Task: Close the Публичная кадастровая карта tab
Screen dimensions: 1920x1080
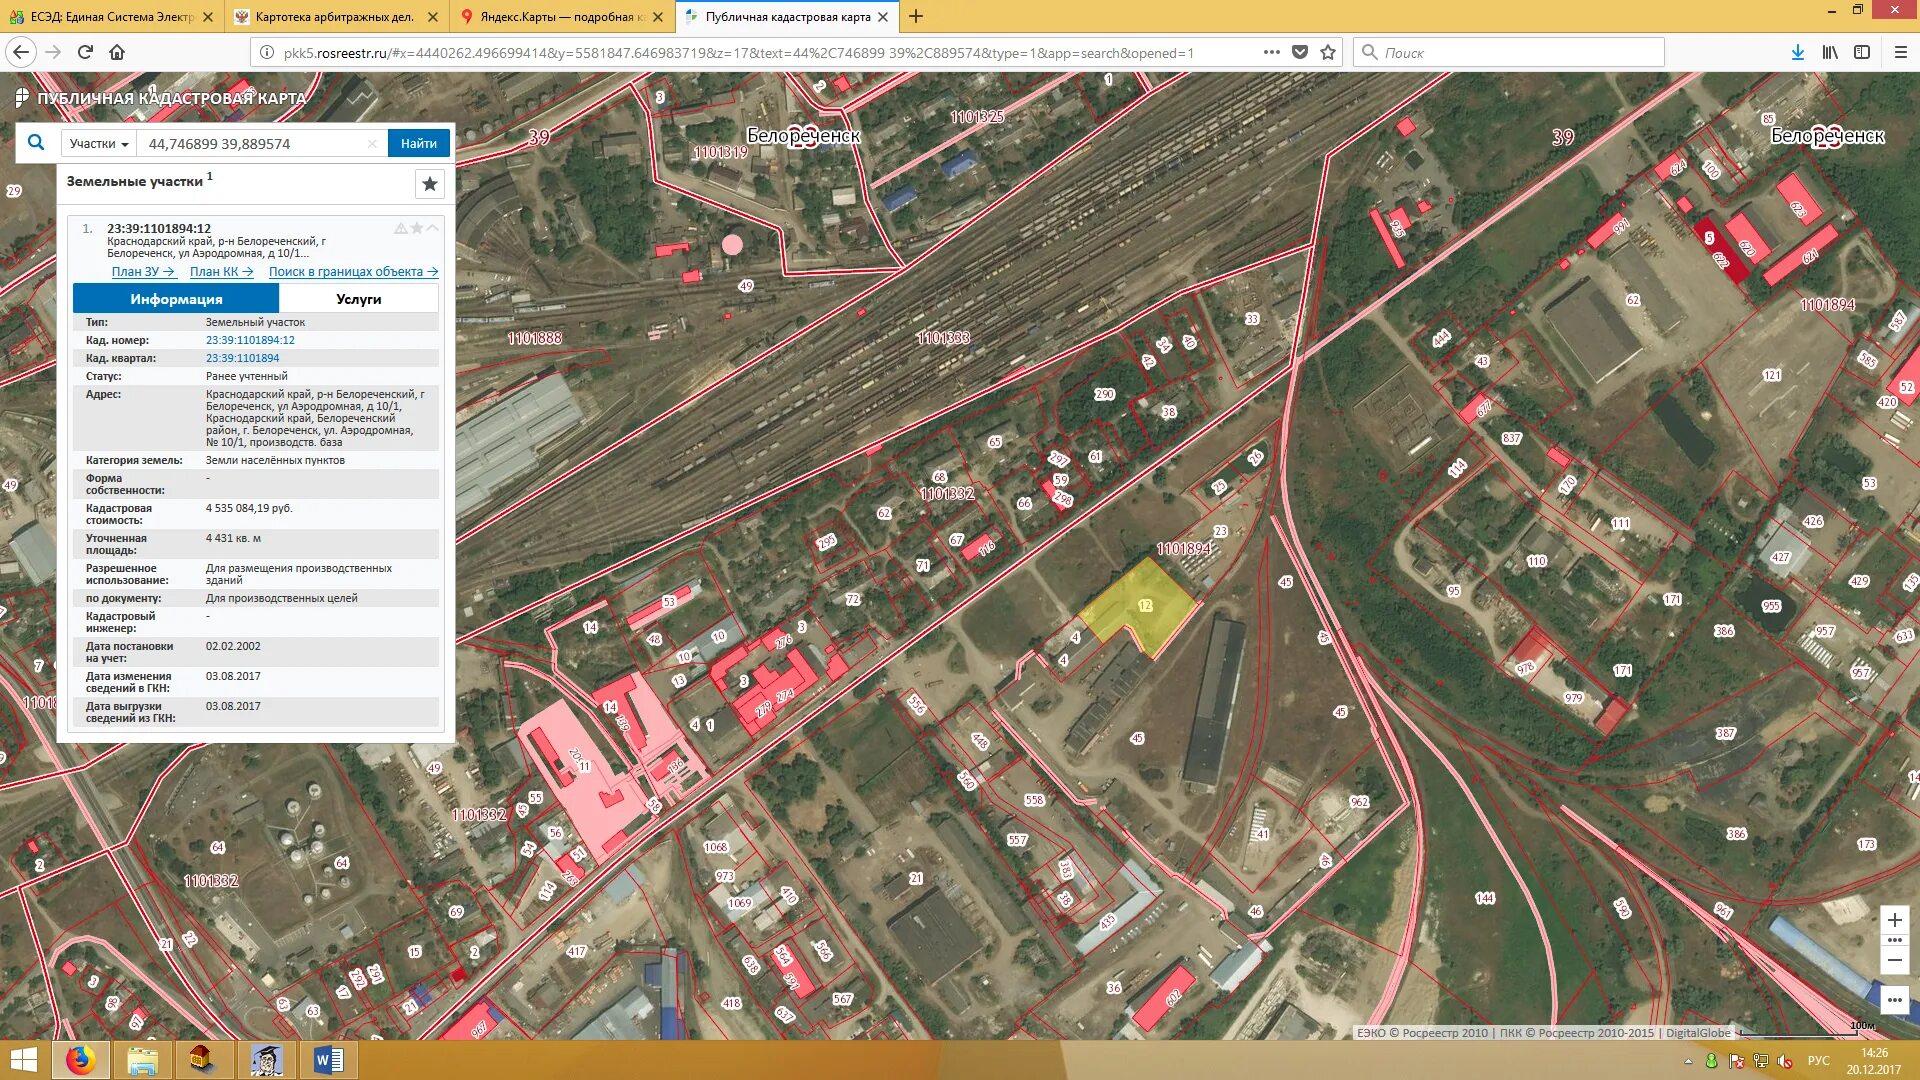Action: (883, 17)
